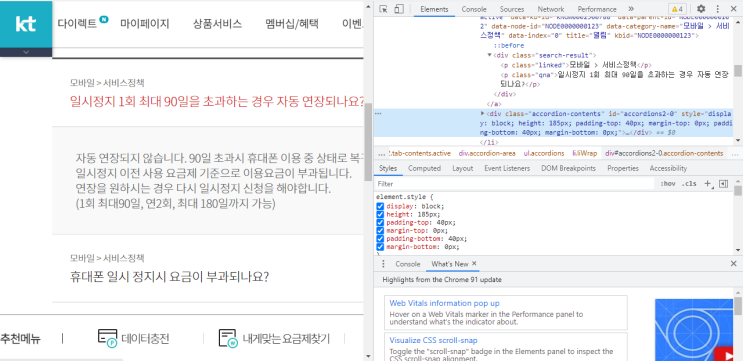The image size is (743, 361).
Task: Collapse the div.search-result node
Action: [489, 55]
